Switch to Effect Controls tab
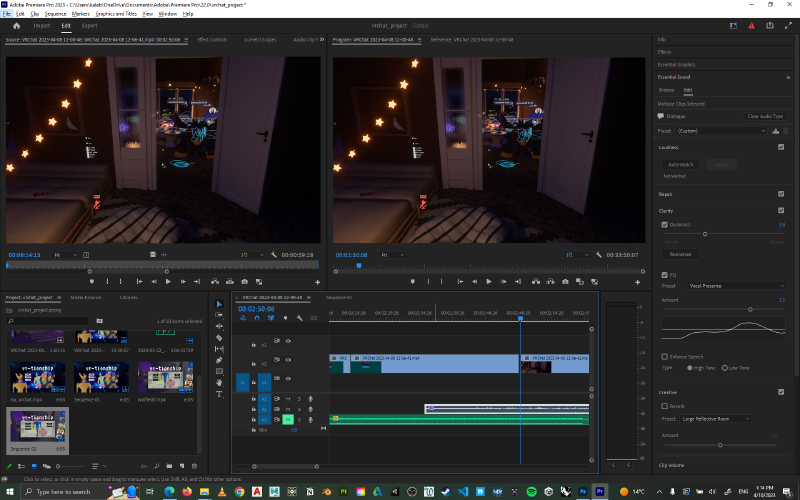This screenshot has width=800, height=500. pyautogui.click(x=212, y=39)
